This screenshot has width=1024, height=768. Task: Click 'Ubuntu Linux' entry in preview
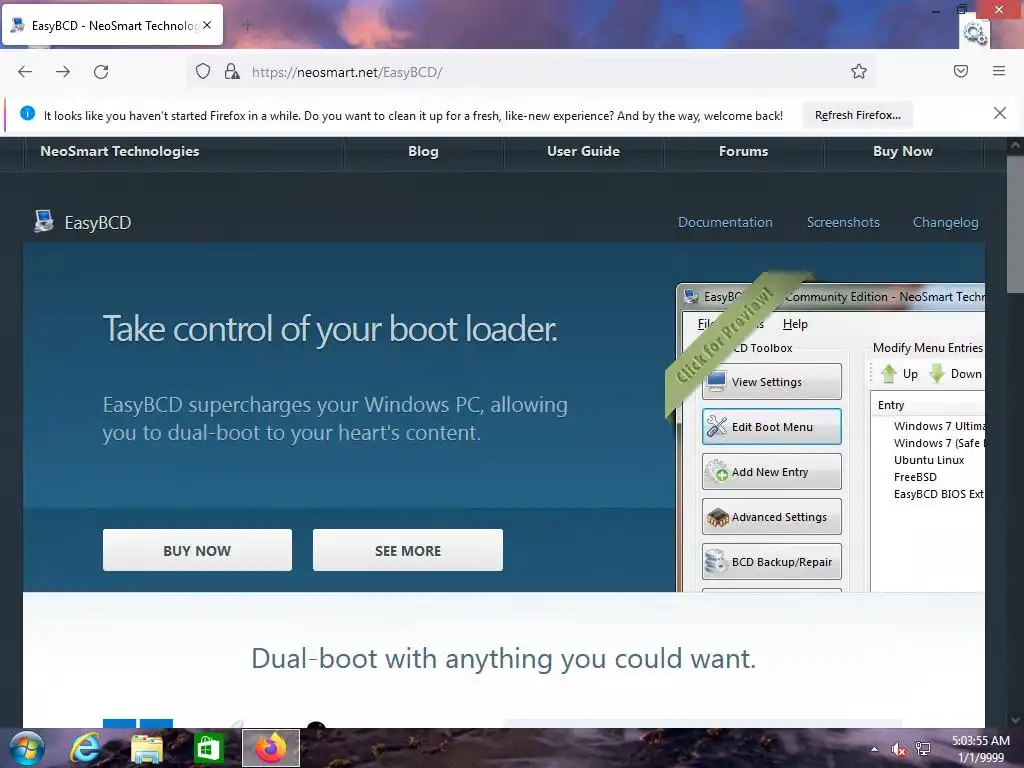[x=929, y=460]
